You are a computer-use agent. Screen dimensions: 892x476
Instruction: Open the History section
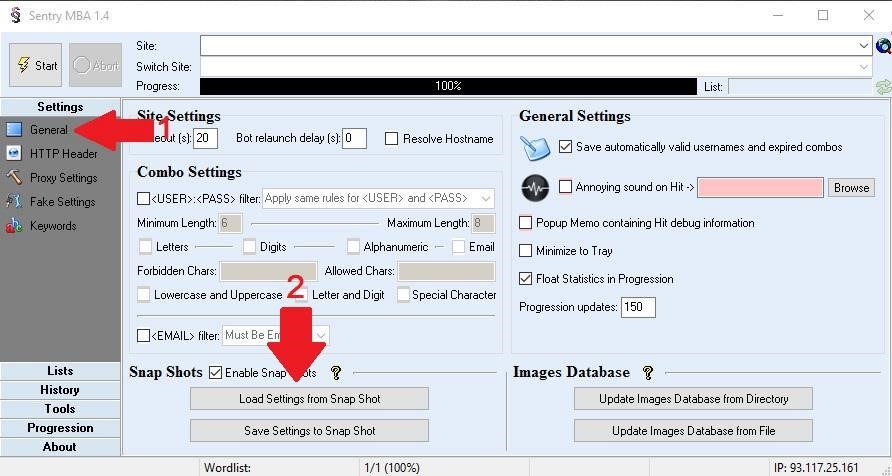click(60, 390)
